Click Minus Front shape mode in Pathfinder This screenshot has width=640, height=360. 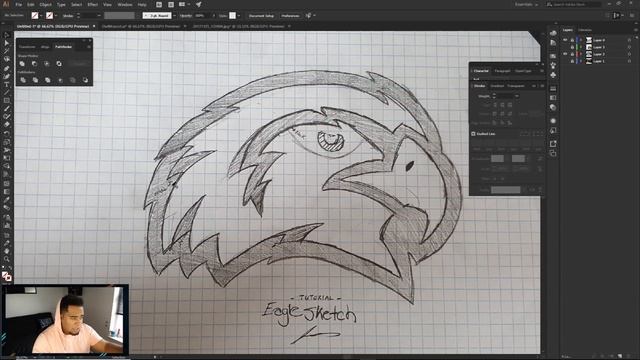tap(34, 64)
